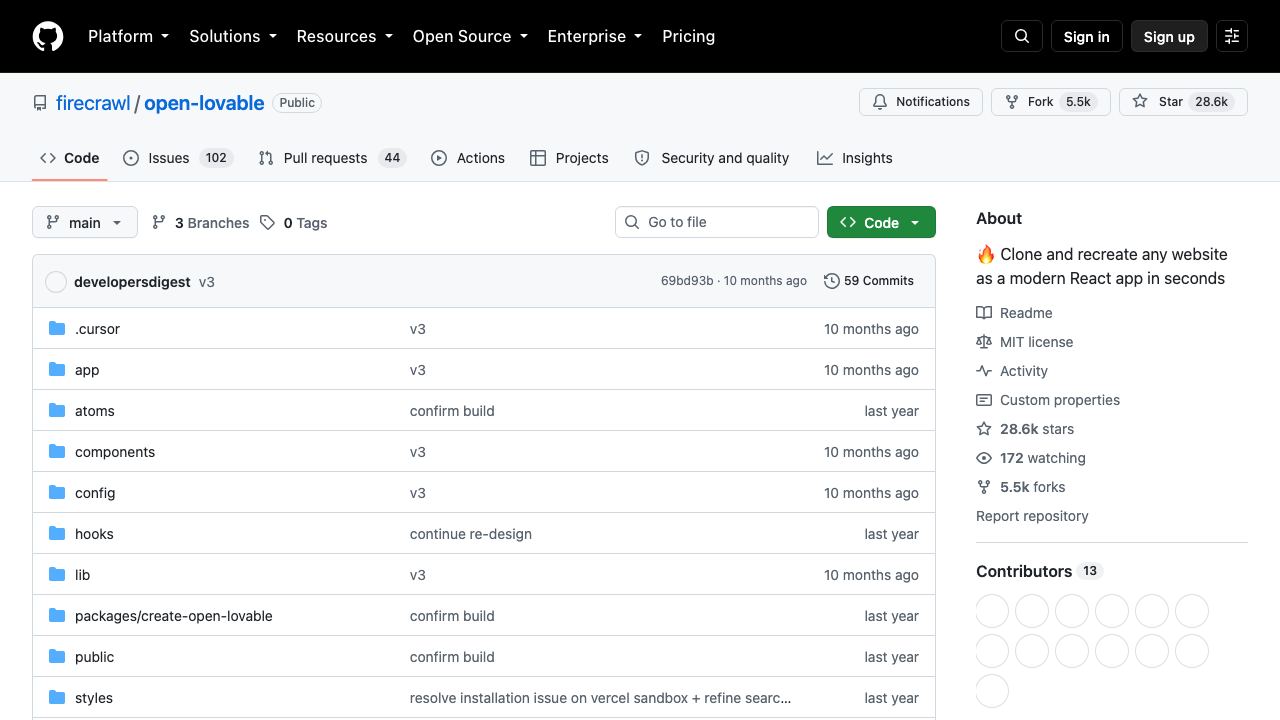Open the open-lovable repository link
Screen dimensions: 1280x720
pyautogui.click(x=204, y=103)
